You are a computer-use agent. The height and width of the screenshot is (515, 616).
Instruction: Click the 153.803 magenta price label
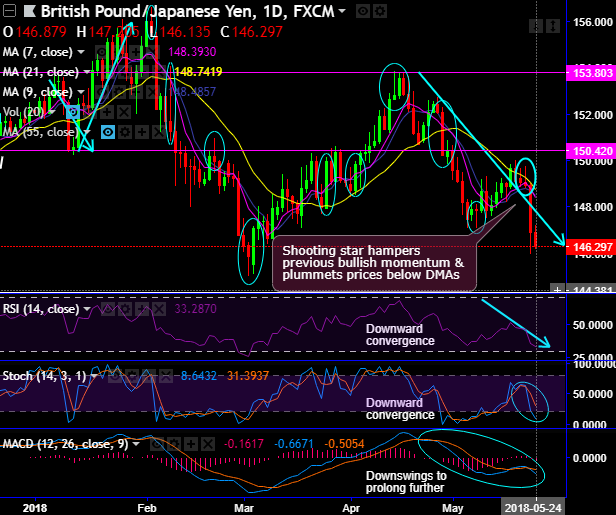(590, 73)
